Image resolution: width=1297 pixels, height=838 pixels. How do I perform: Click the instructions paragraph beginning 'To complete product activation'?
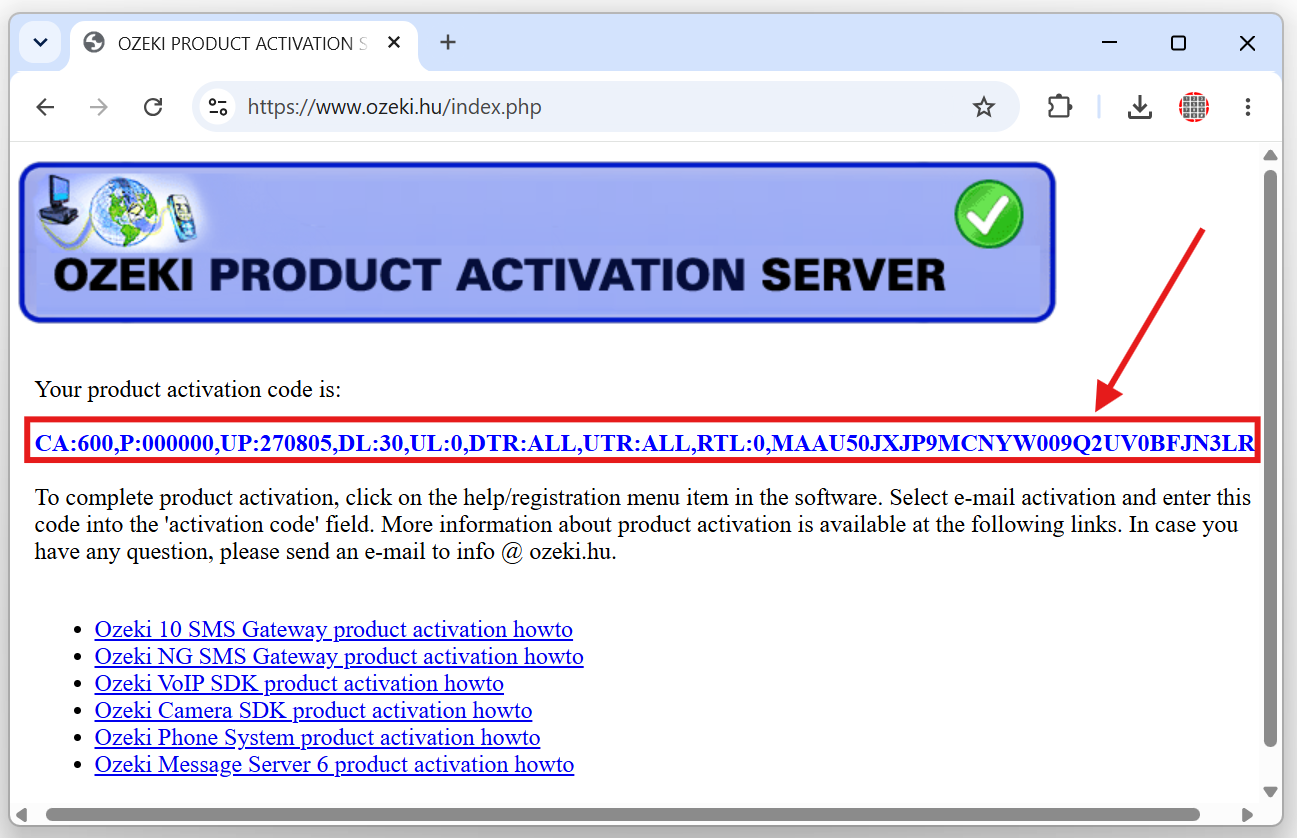click(x=643, y=524)
